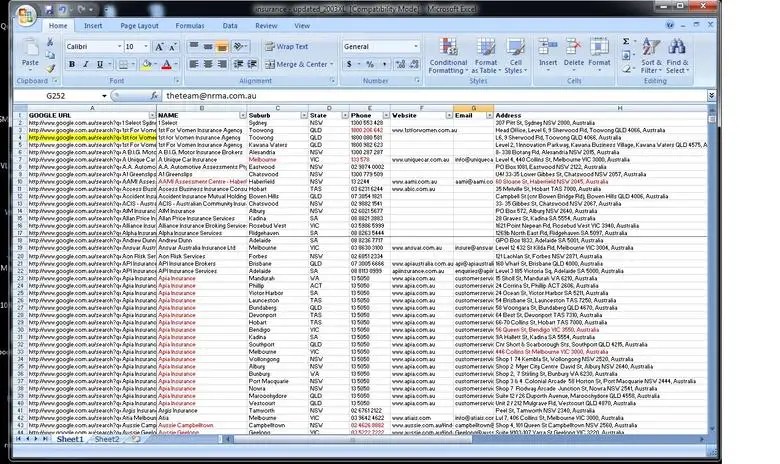
Task: Open the Find & Select binoculars
Action: pyautogui.click(x=677, y=56)
